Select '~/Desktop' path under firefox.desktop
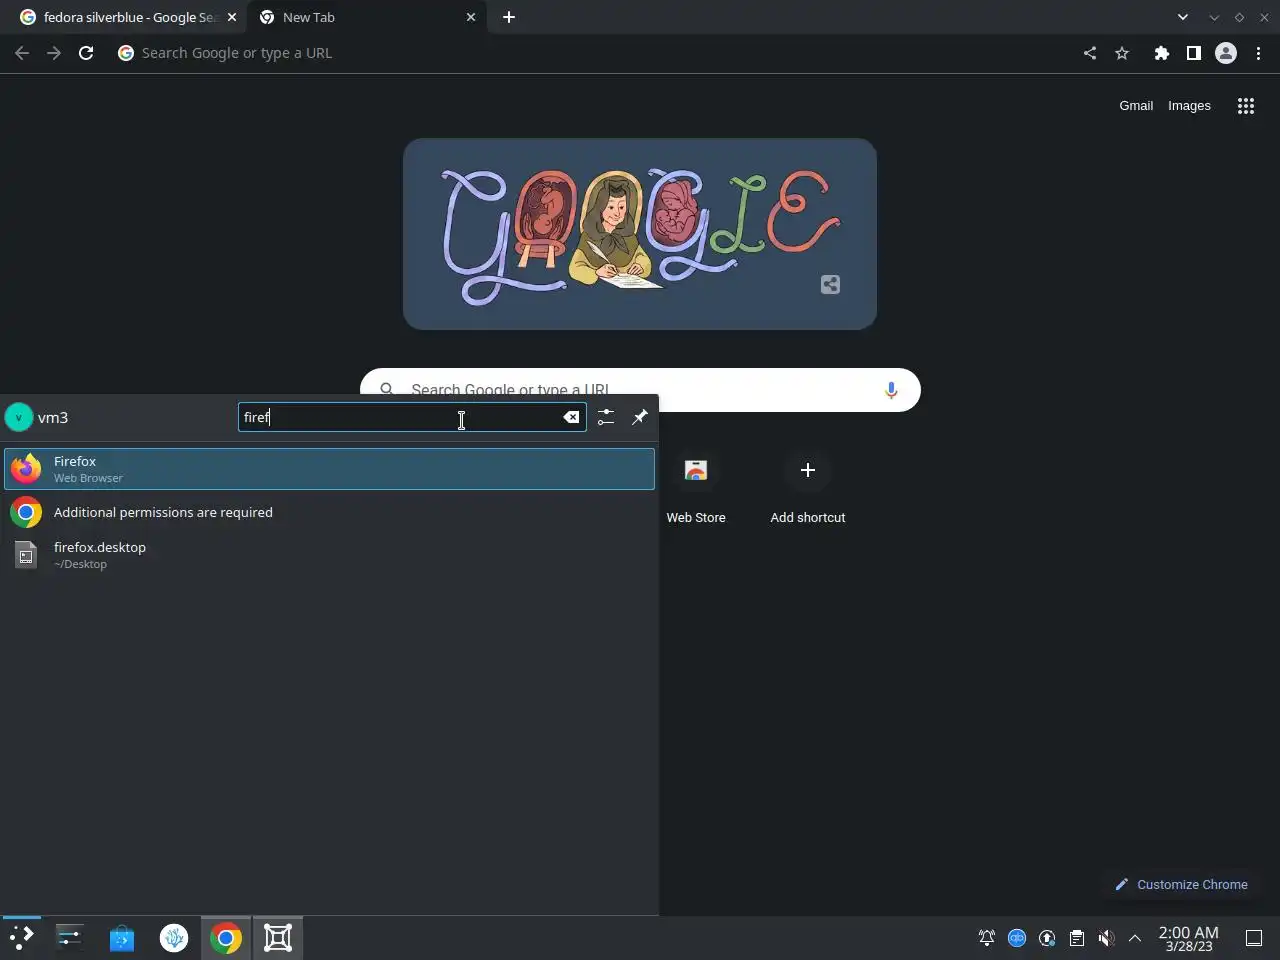Image resolution: width=1280 pixels, height=960 pixels. pyautogui.click(x=80, y=564)
